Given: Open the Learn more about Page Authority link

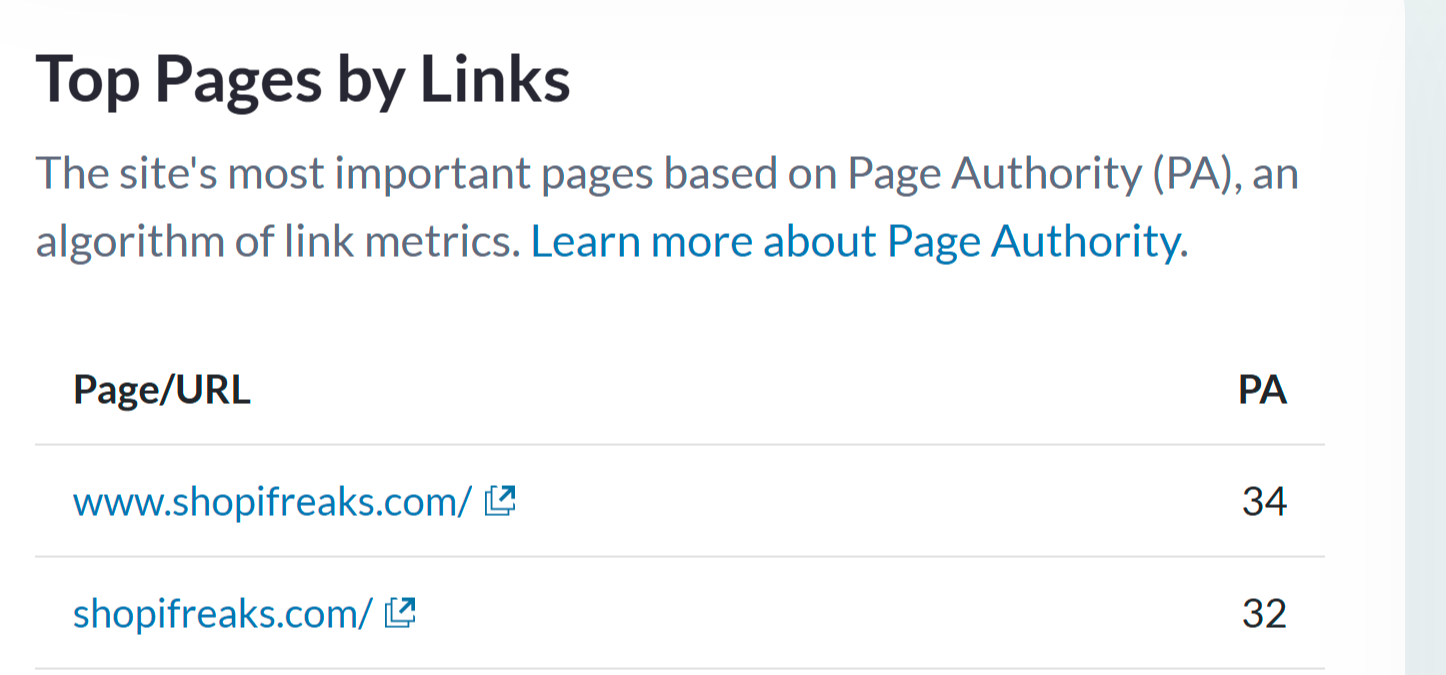Looking at the screenshot, I should (859, 241).
